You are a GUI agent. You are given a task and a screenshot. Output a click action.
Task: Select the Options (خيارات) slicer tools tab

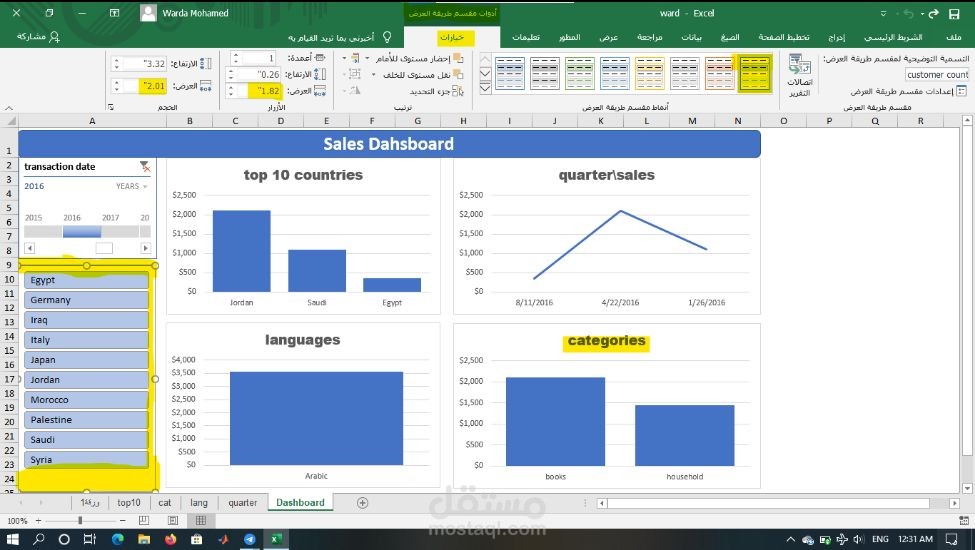tap(452, 37)
